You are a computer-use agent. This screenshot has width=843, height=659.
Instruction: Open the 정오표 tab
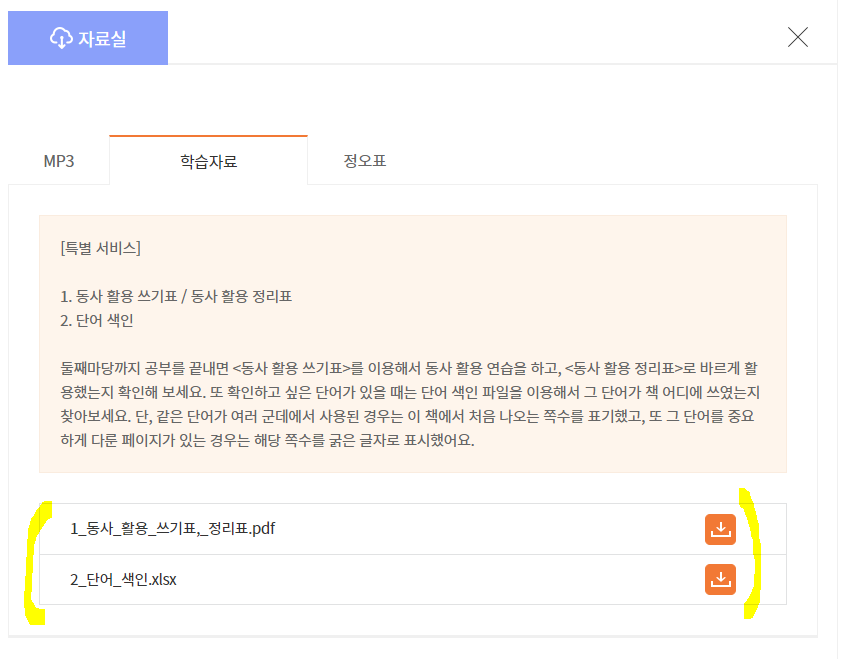365,161
